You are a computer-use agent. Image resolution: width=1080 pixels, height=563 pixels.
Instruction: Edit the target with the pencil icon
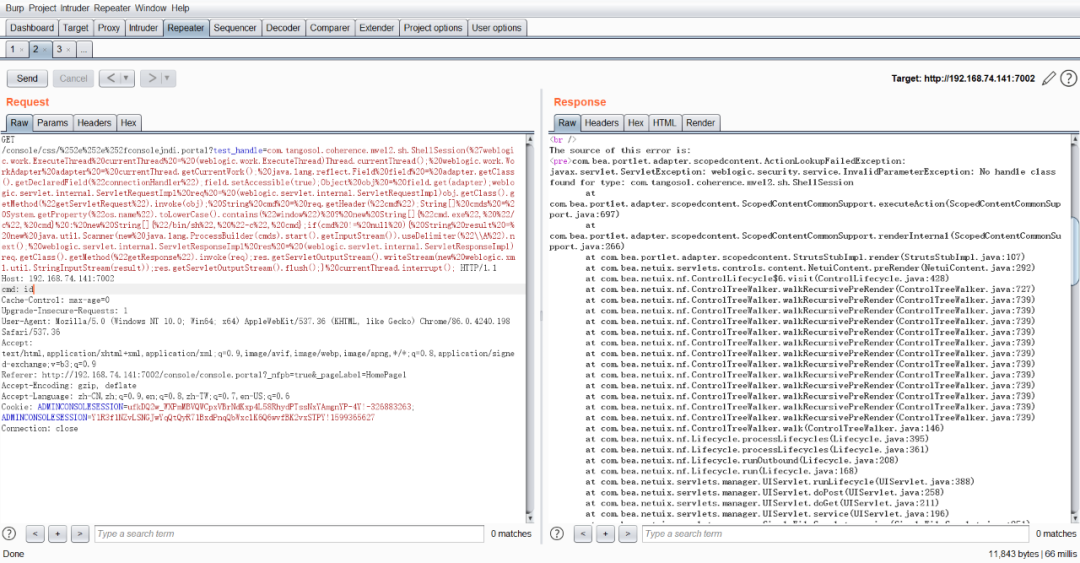(x=1048, y=79)
